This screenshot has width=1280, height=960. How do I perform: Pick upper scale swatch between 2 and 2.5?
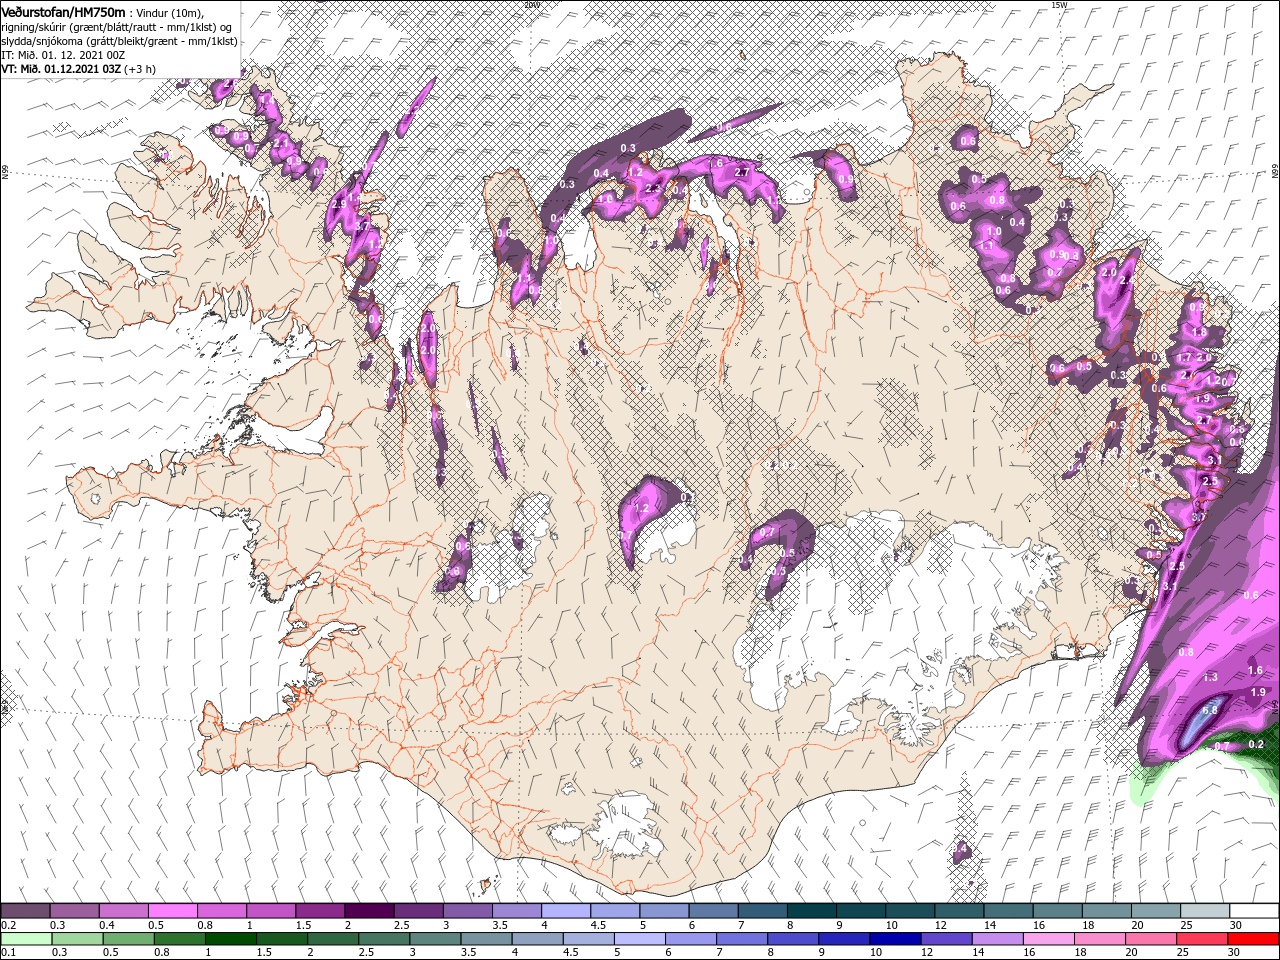click(369, 911)
